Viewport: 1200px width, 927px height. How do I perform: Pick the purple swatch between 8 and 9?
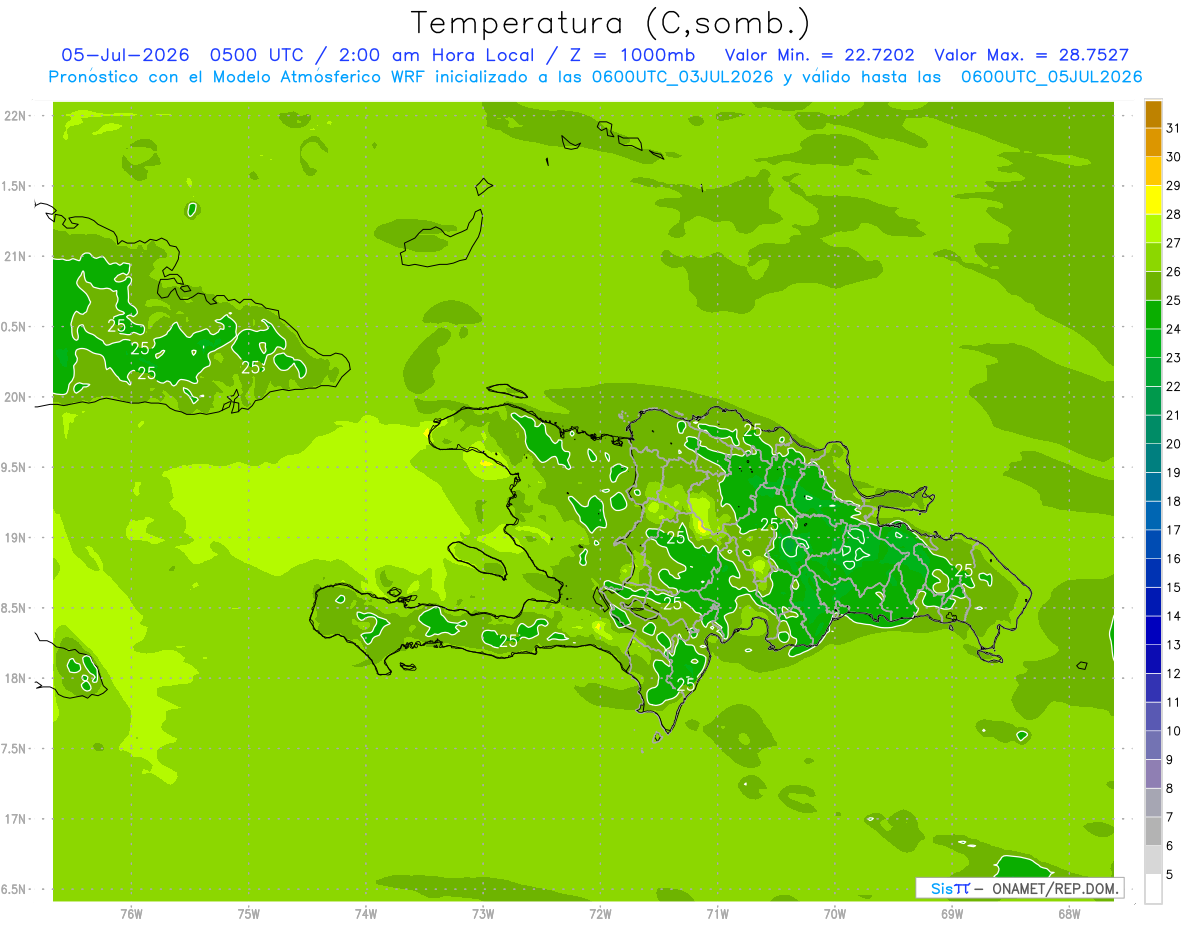tap(1153, 774)
